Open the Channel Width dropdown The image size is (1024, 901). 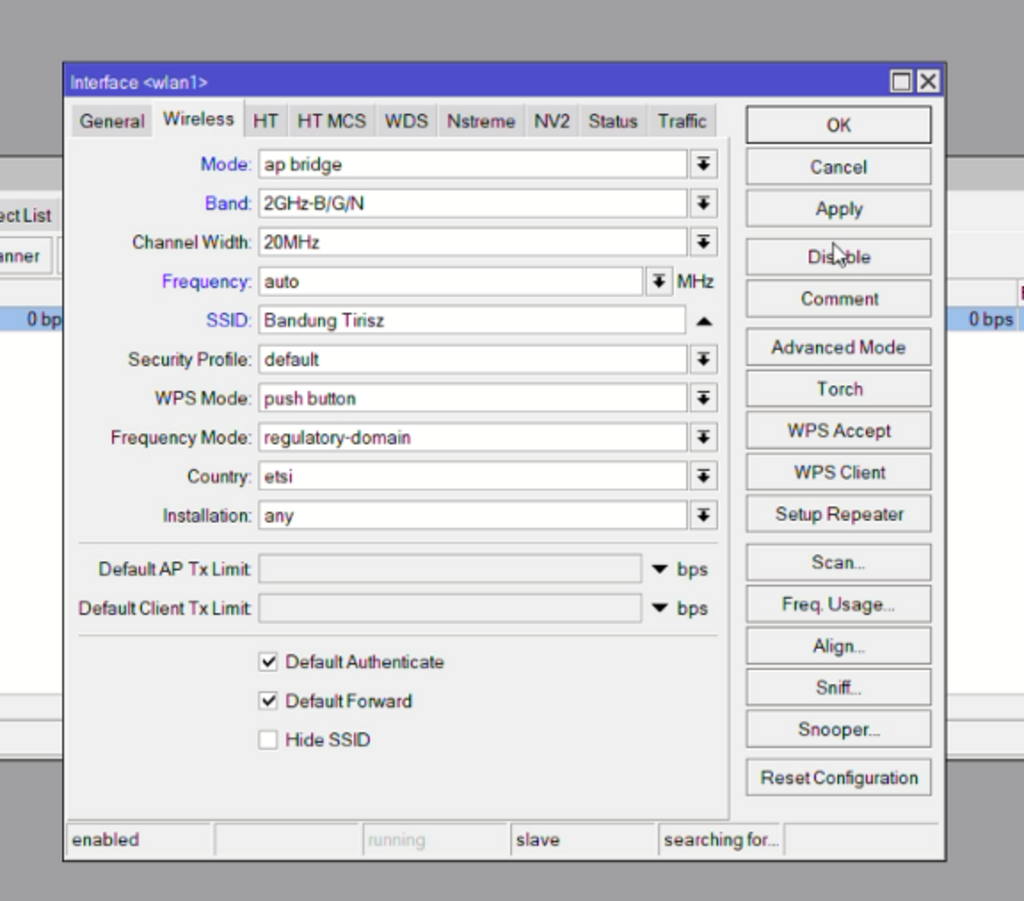pos(703,242)
